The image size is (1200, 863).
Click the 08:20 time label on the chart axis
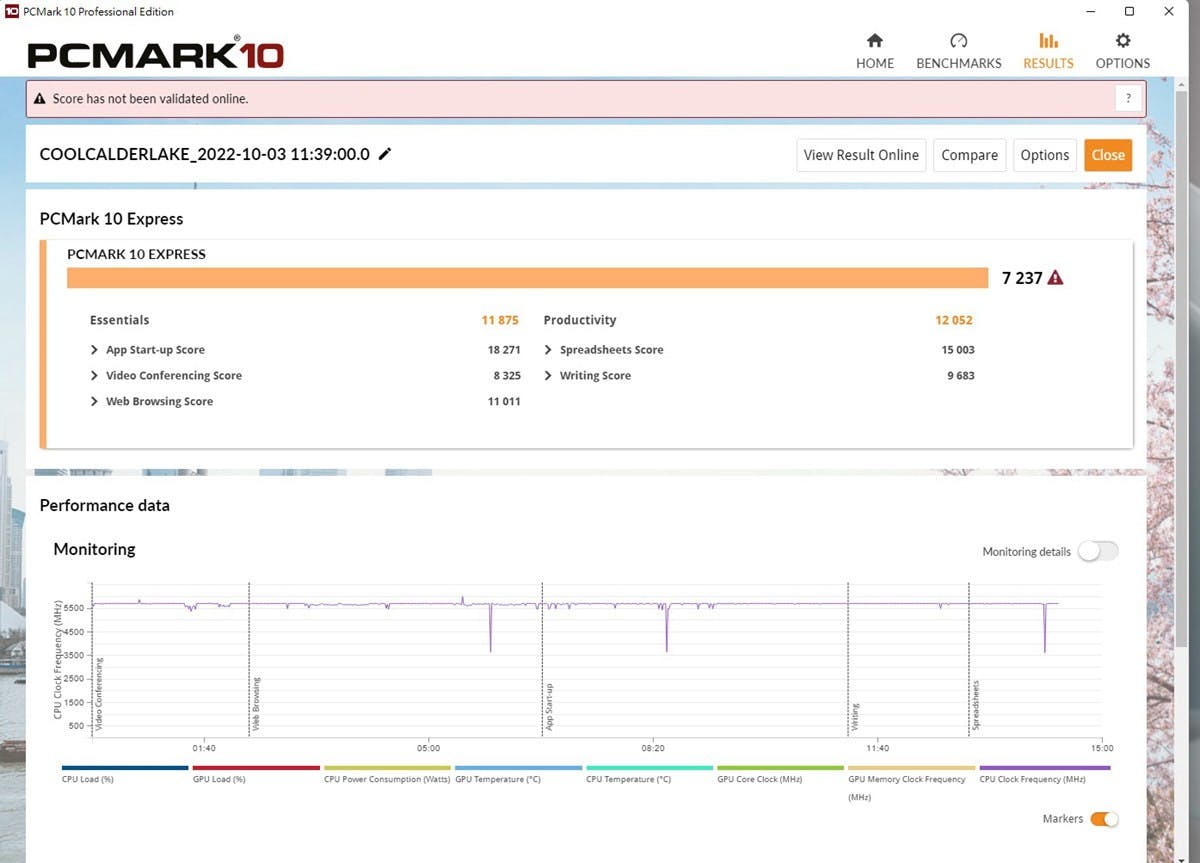pyautogui.click(x=653, y=748)
